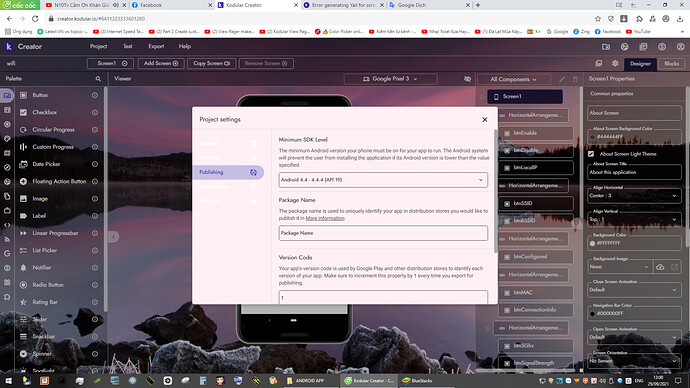690x388 pixels.
Task: Click the hidden components eye-slash icon
Action: point(467,79)
